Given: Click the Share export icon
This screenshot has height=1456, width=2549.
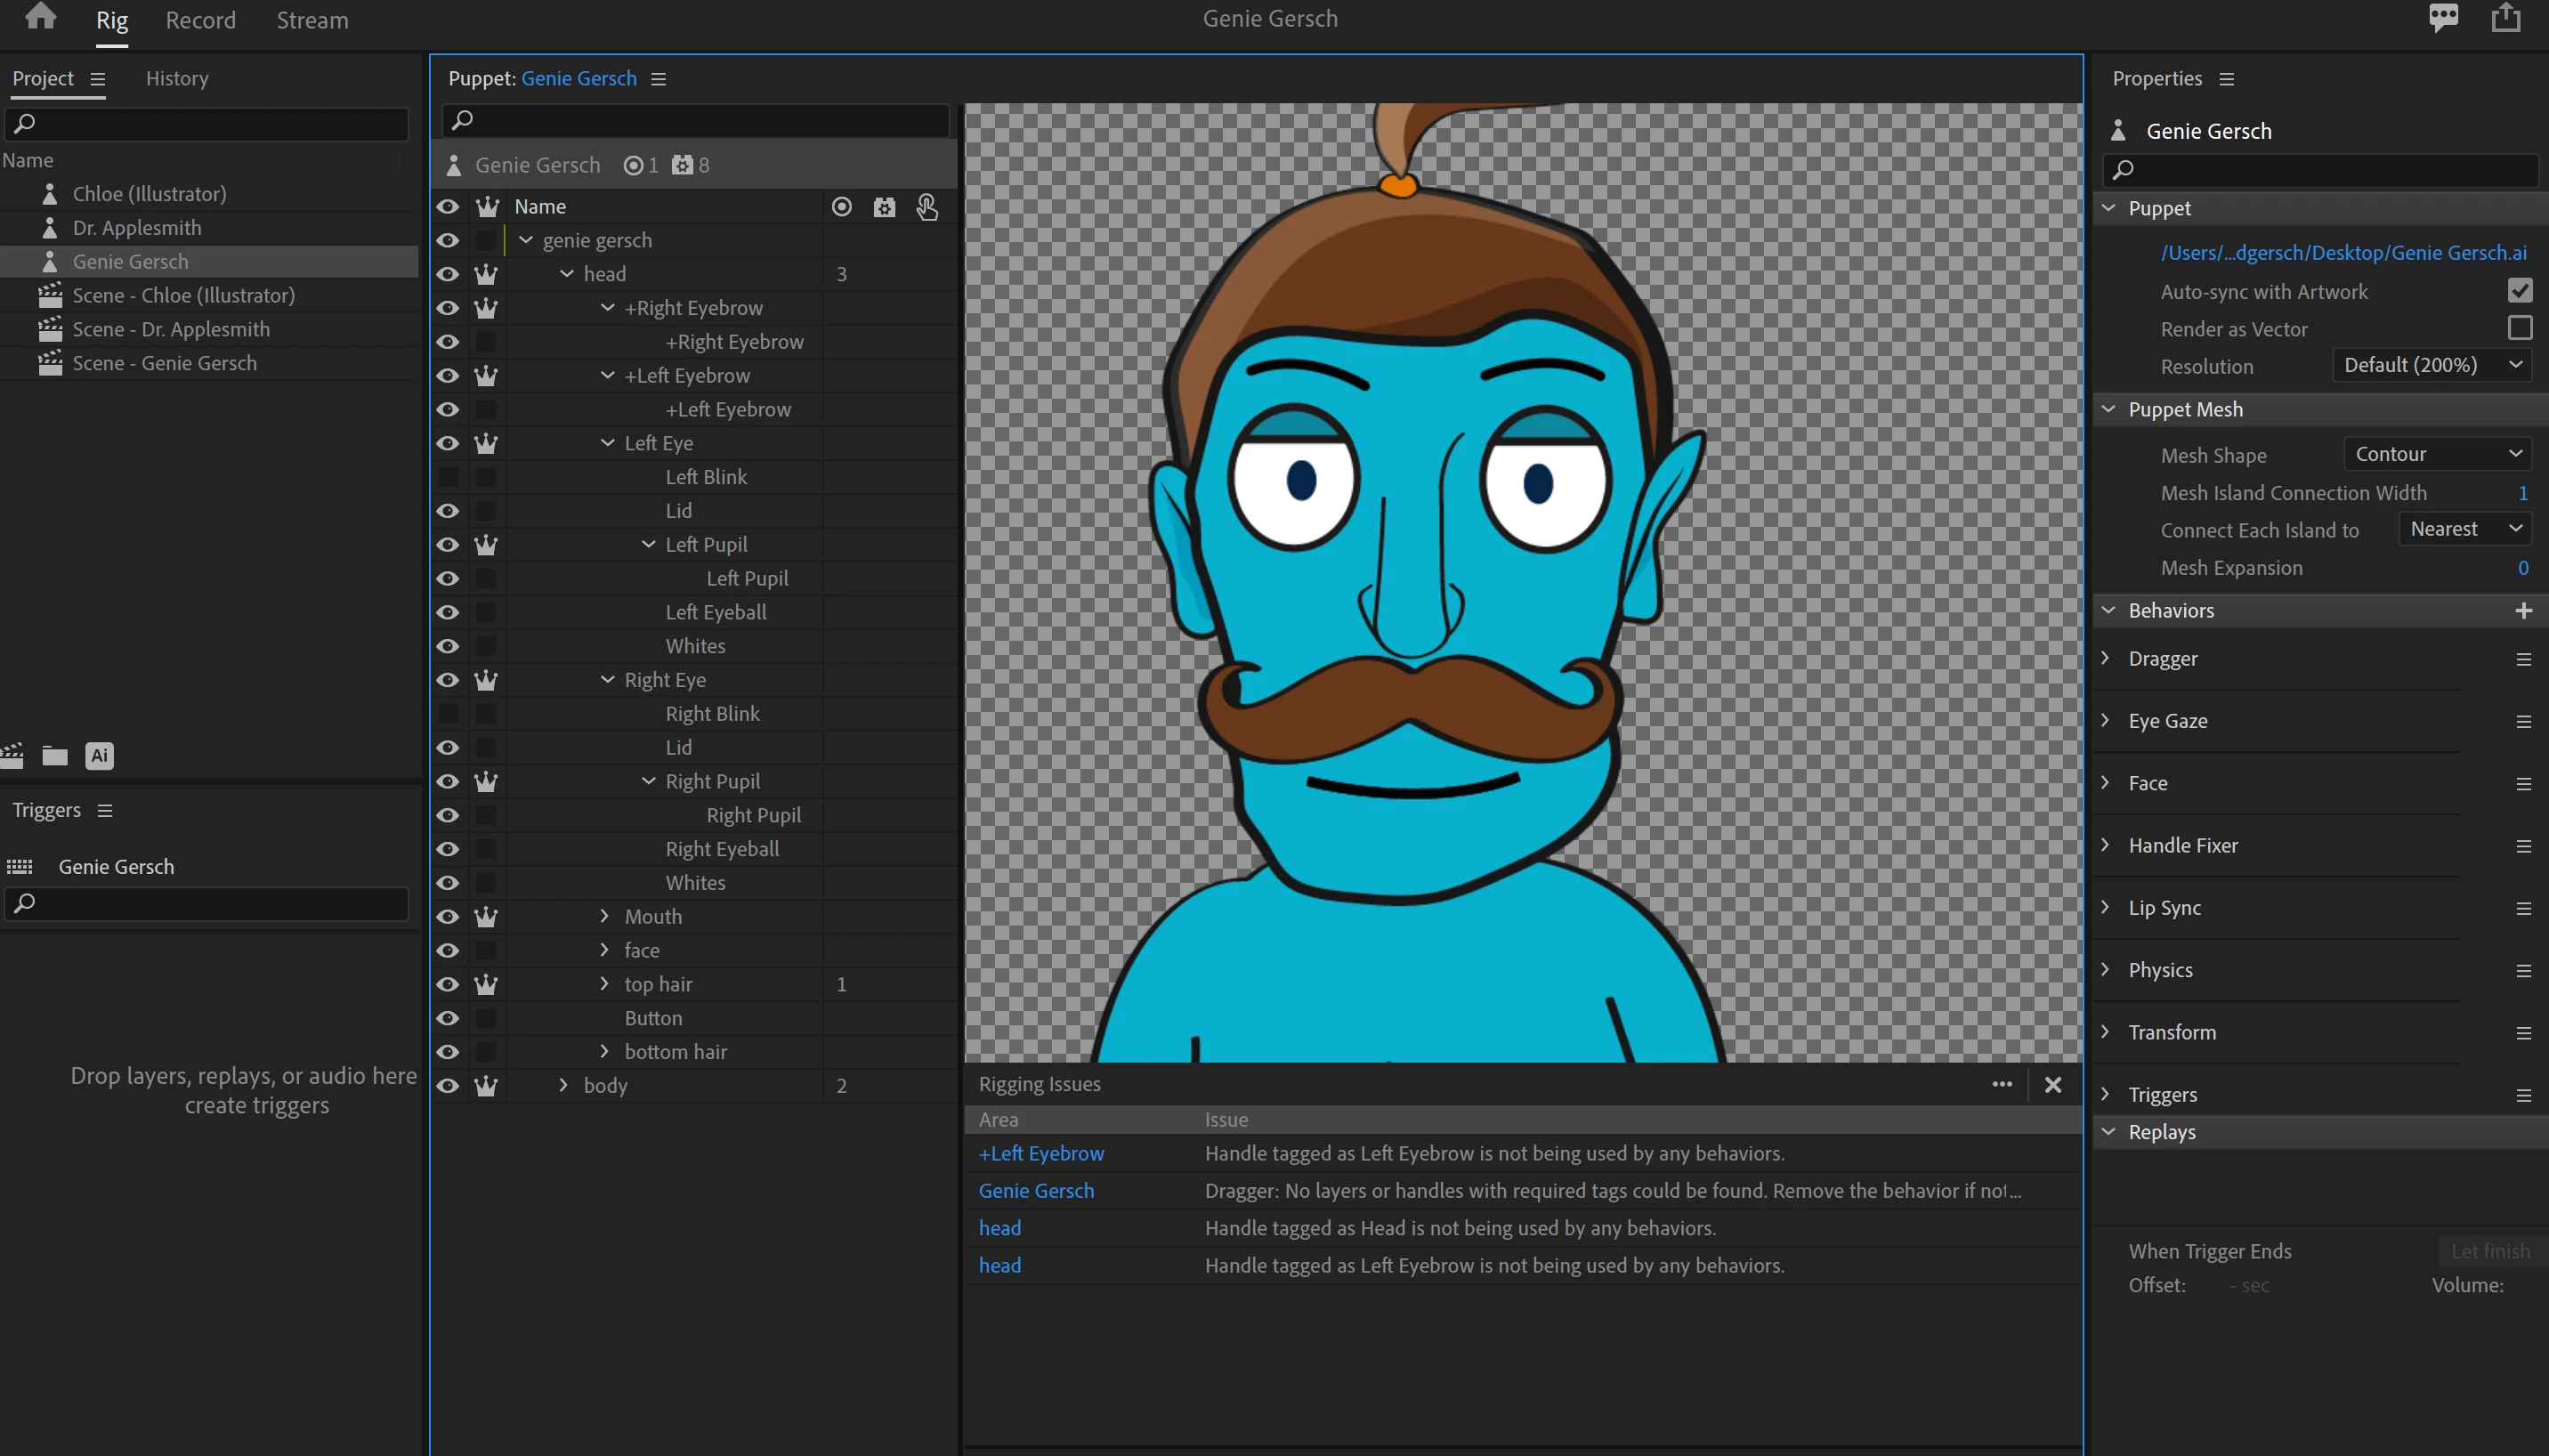Looking at the screenshot, I should [2505, 17].
